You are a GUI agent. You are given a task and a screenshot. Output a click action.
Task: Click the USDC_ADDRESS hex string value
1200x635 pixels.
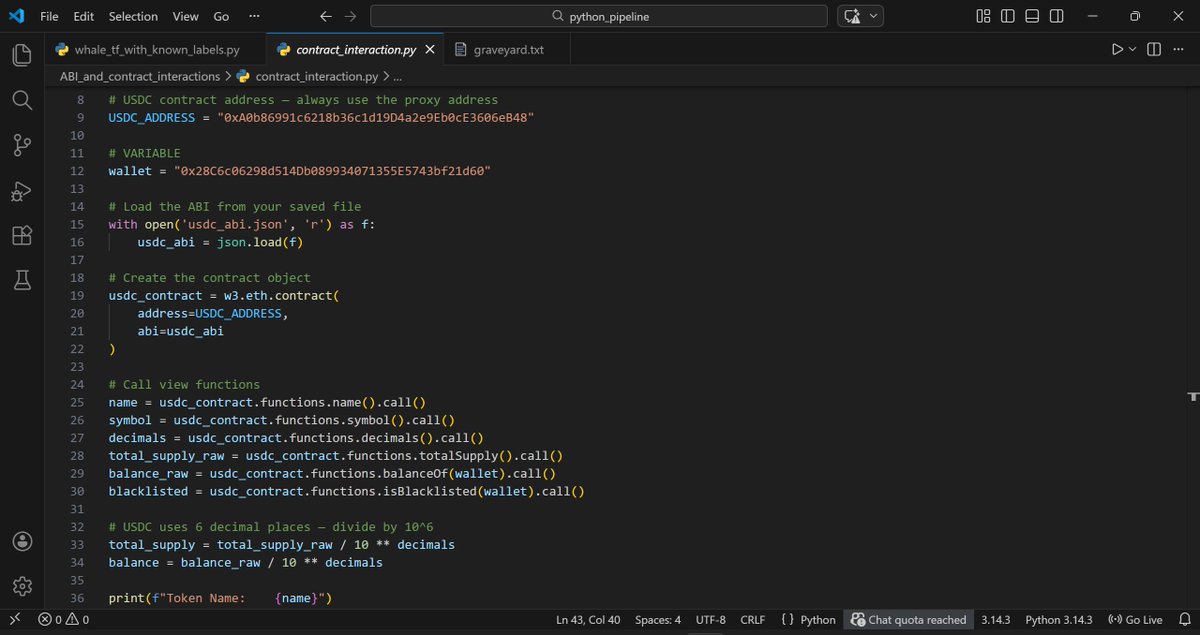point(375,118)
